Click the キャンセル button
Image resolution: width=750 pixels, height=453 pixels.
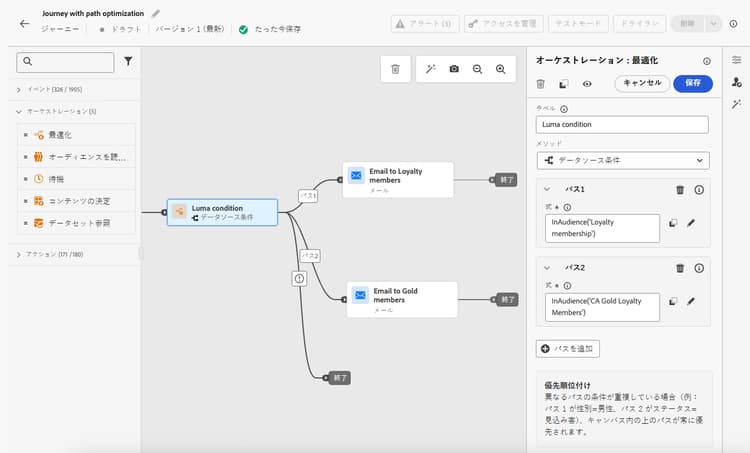pyautogui.click(x=642, y=83)
